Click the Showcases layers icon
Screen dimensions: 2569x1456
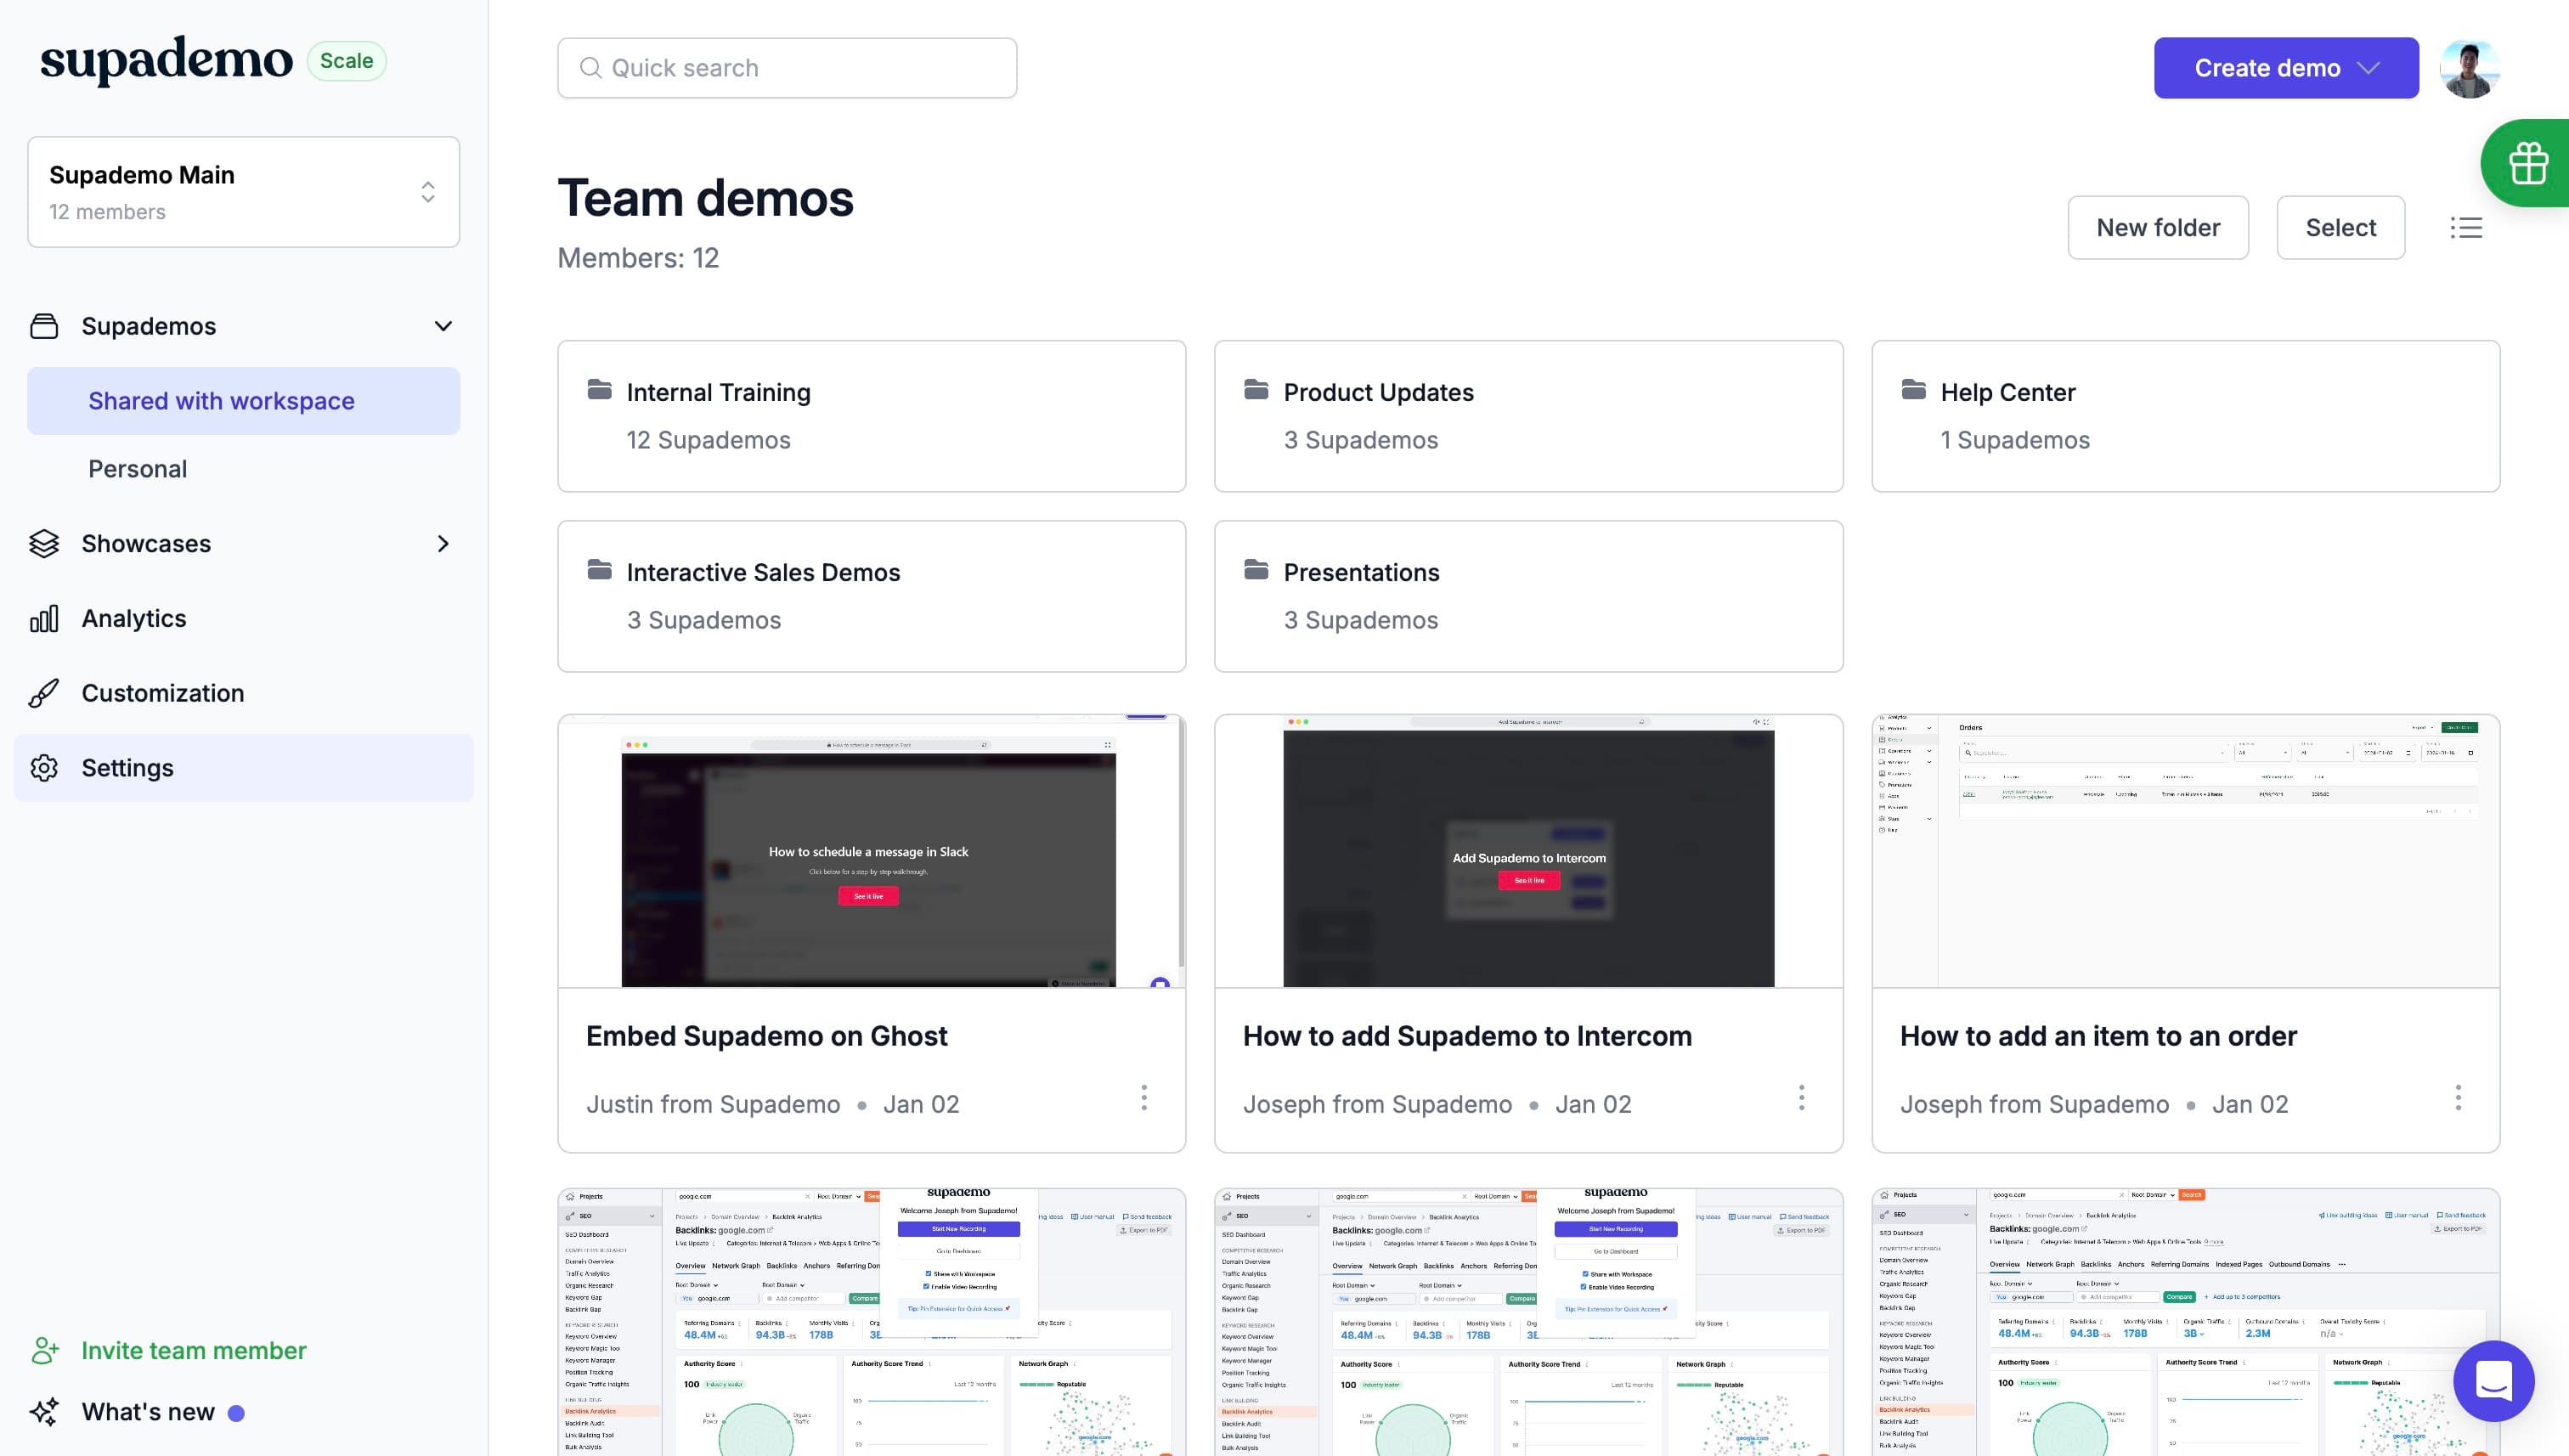(44, 544)
